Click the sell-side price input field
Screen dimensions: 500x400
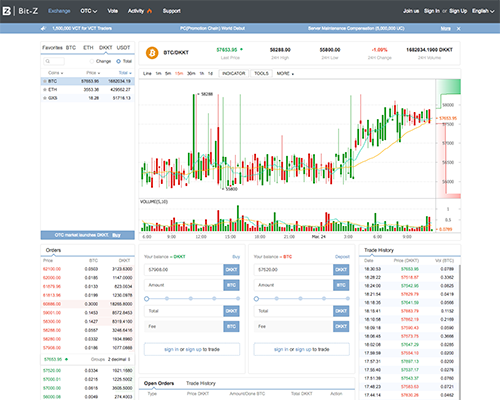point(294,270)
